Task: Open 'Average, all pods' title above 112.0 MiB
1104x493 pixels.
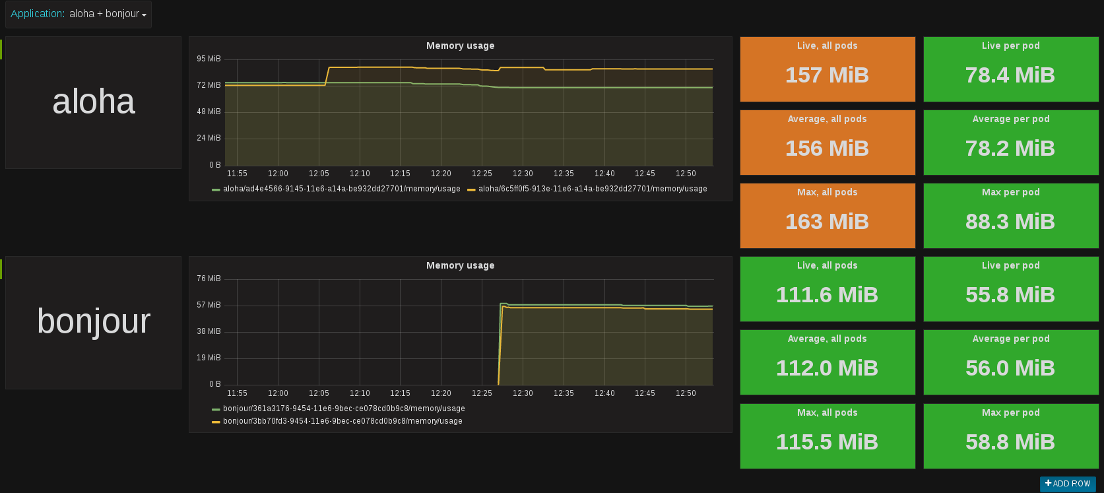Action: [x=827, y=339]
